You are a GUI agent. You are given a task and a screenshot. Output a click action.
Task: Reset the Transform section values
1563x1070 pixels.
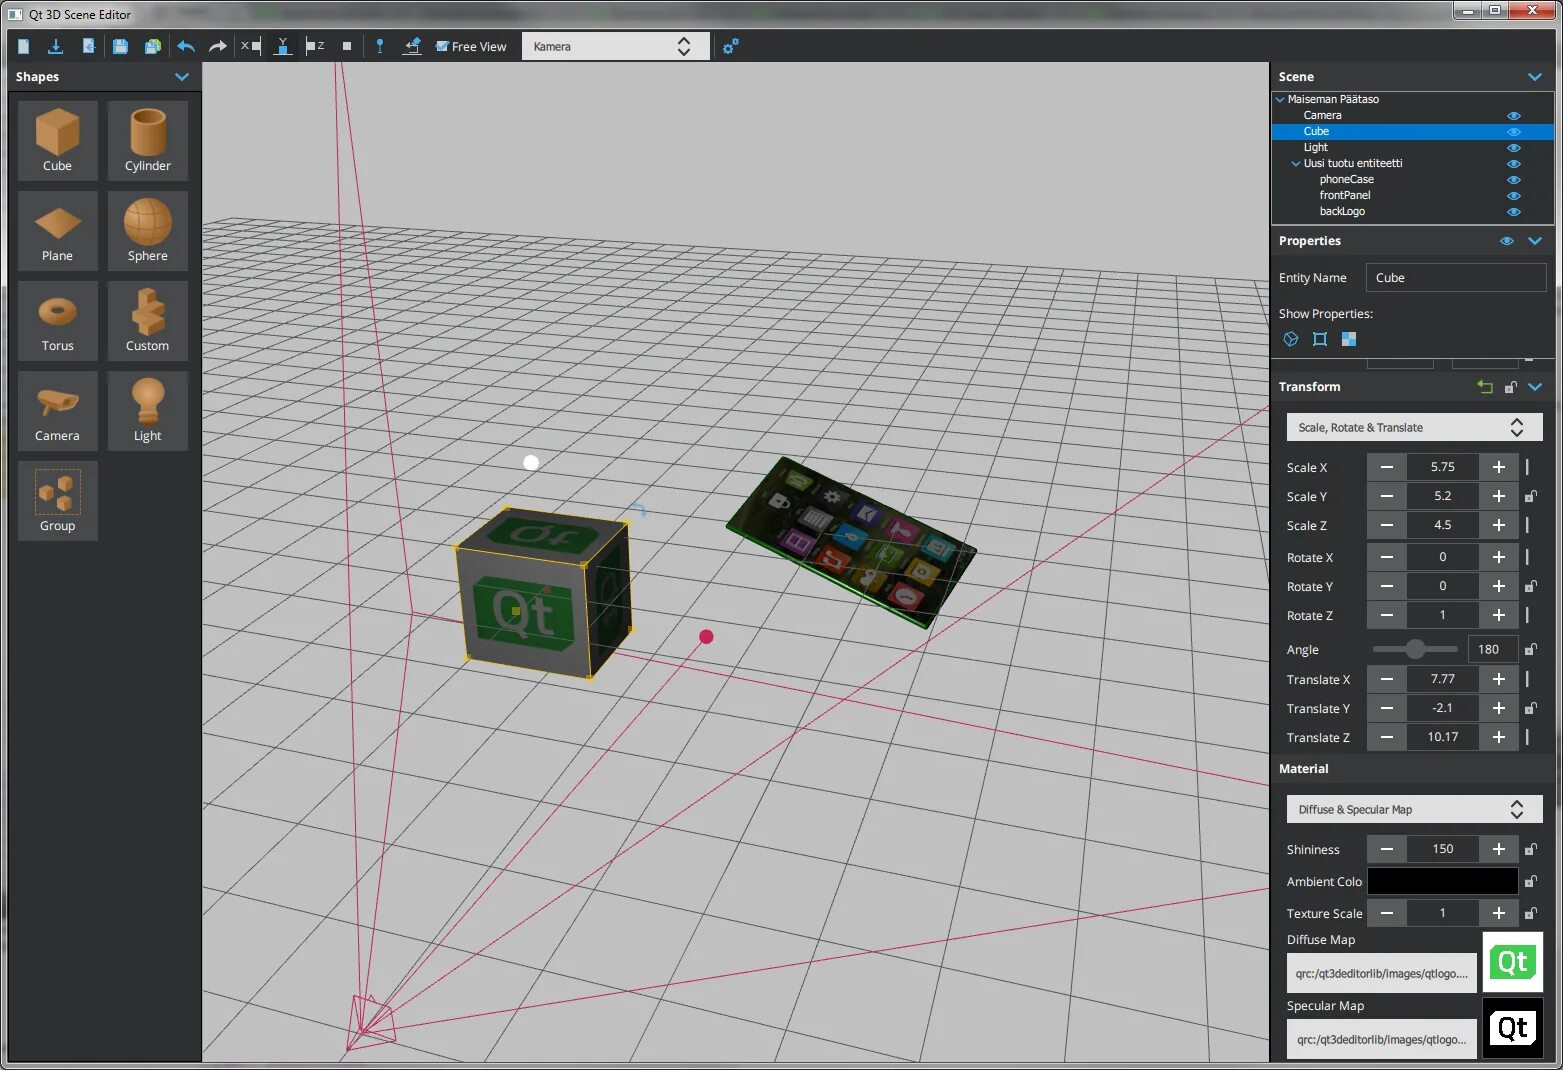(x=1485, y=387)
